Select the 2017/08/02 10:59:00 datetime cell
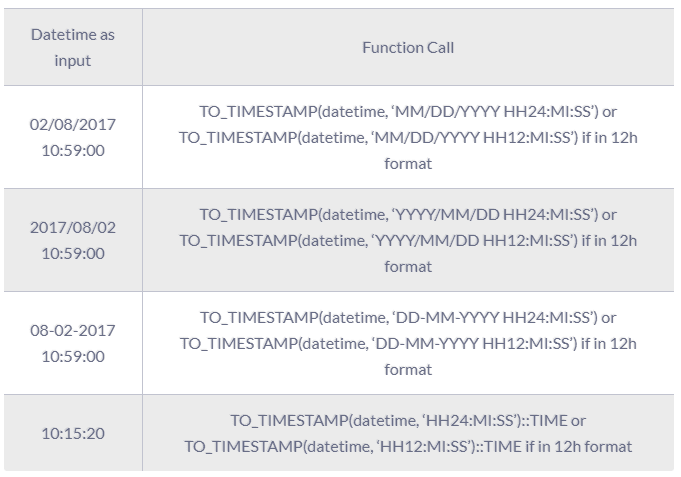This screenshot has width=681, height=477. point(73,240)
